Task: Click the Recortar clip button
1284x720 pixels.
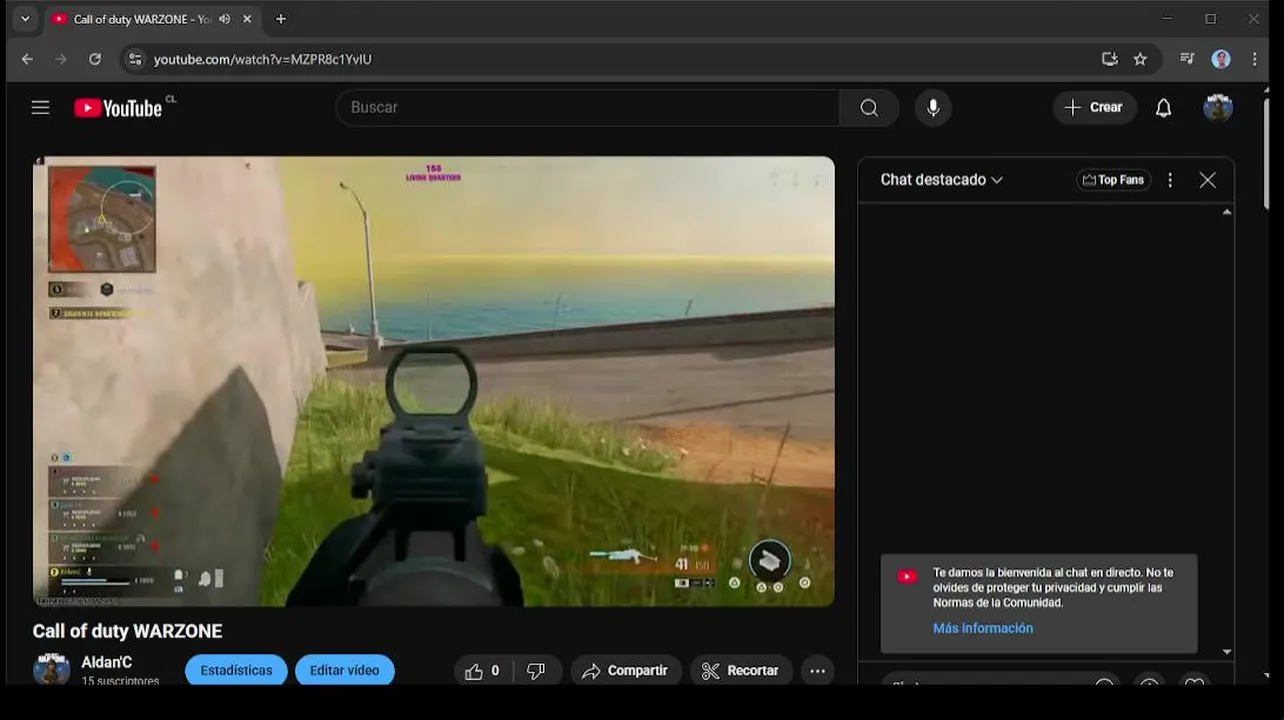Action: click(x=740, y=671)
